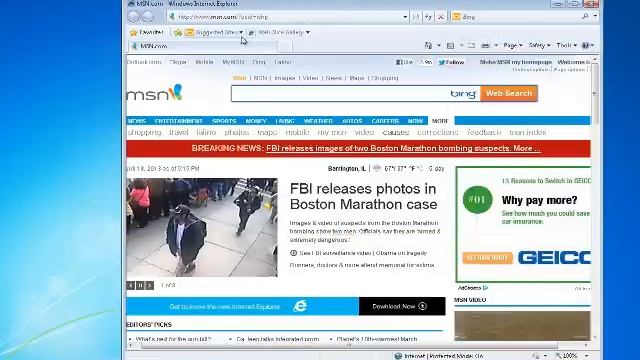Click the Internet Explorer logo in blue banner
Screen dimensions: 640x360
(x=300, y=306)
